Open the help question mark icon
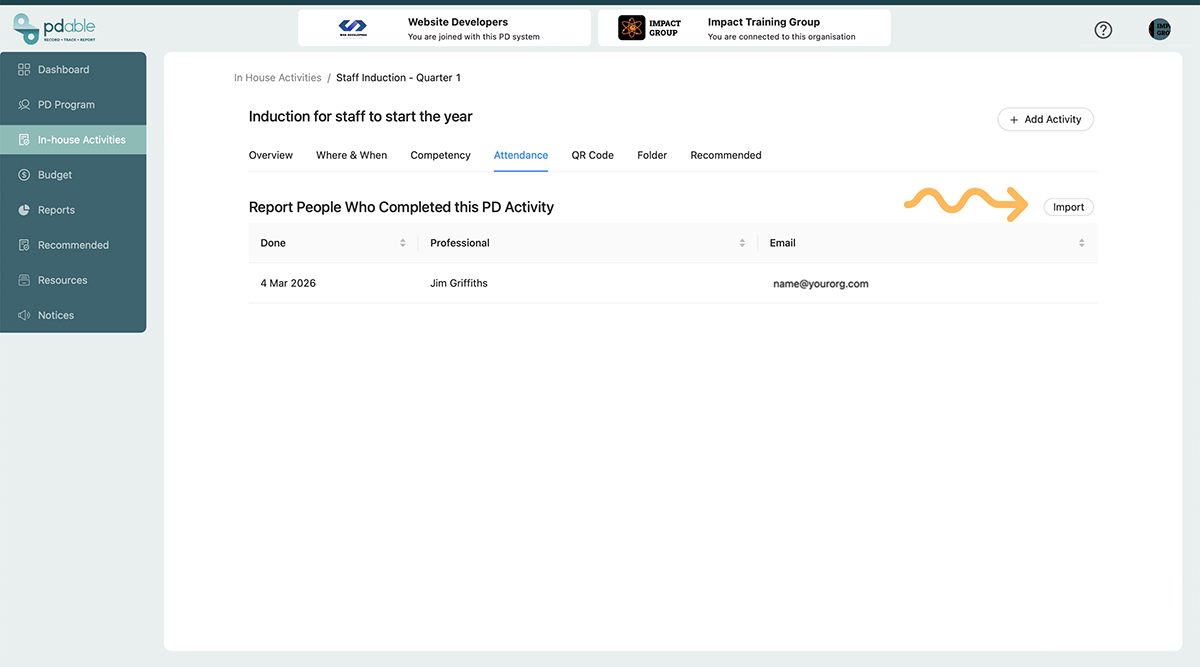Image resolution: width=1200 pixels, height=667 pixels. (x=1103, y=30)
